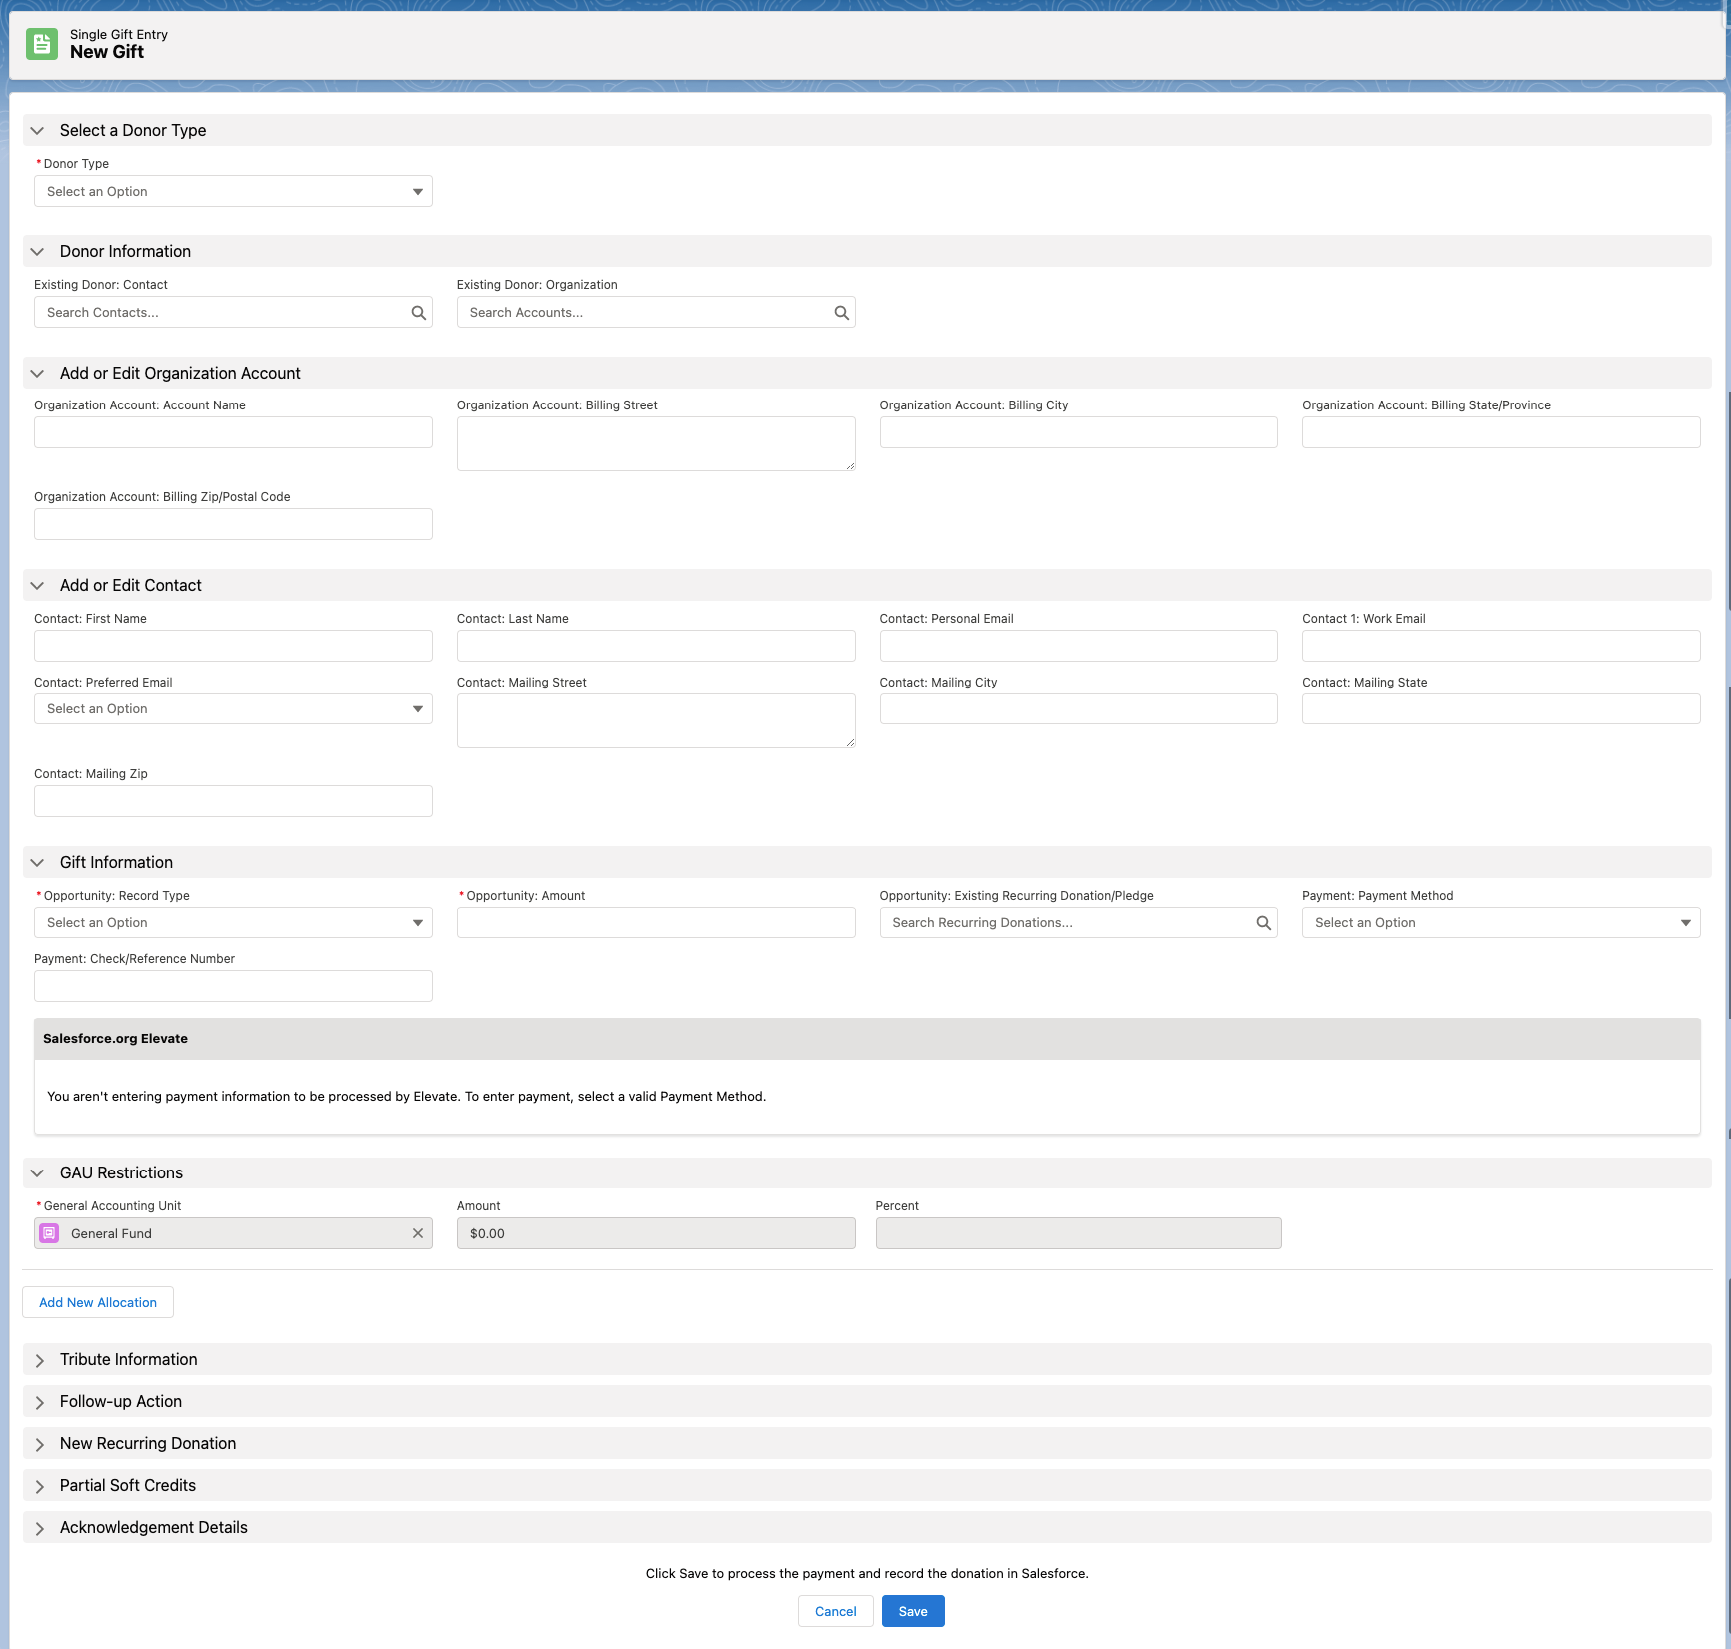Click the Single Gift Entry document icon

[41, 43]
